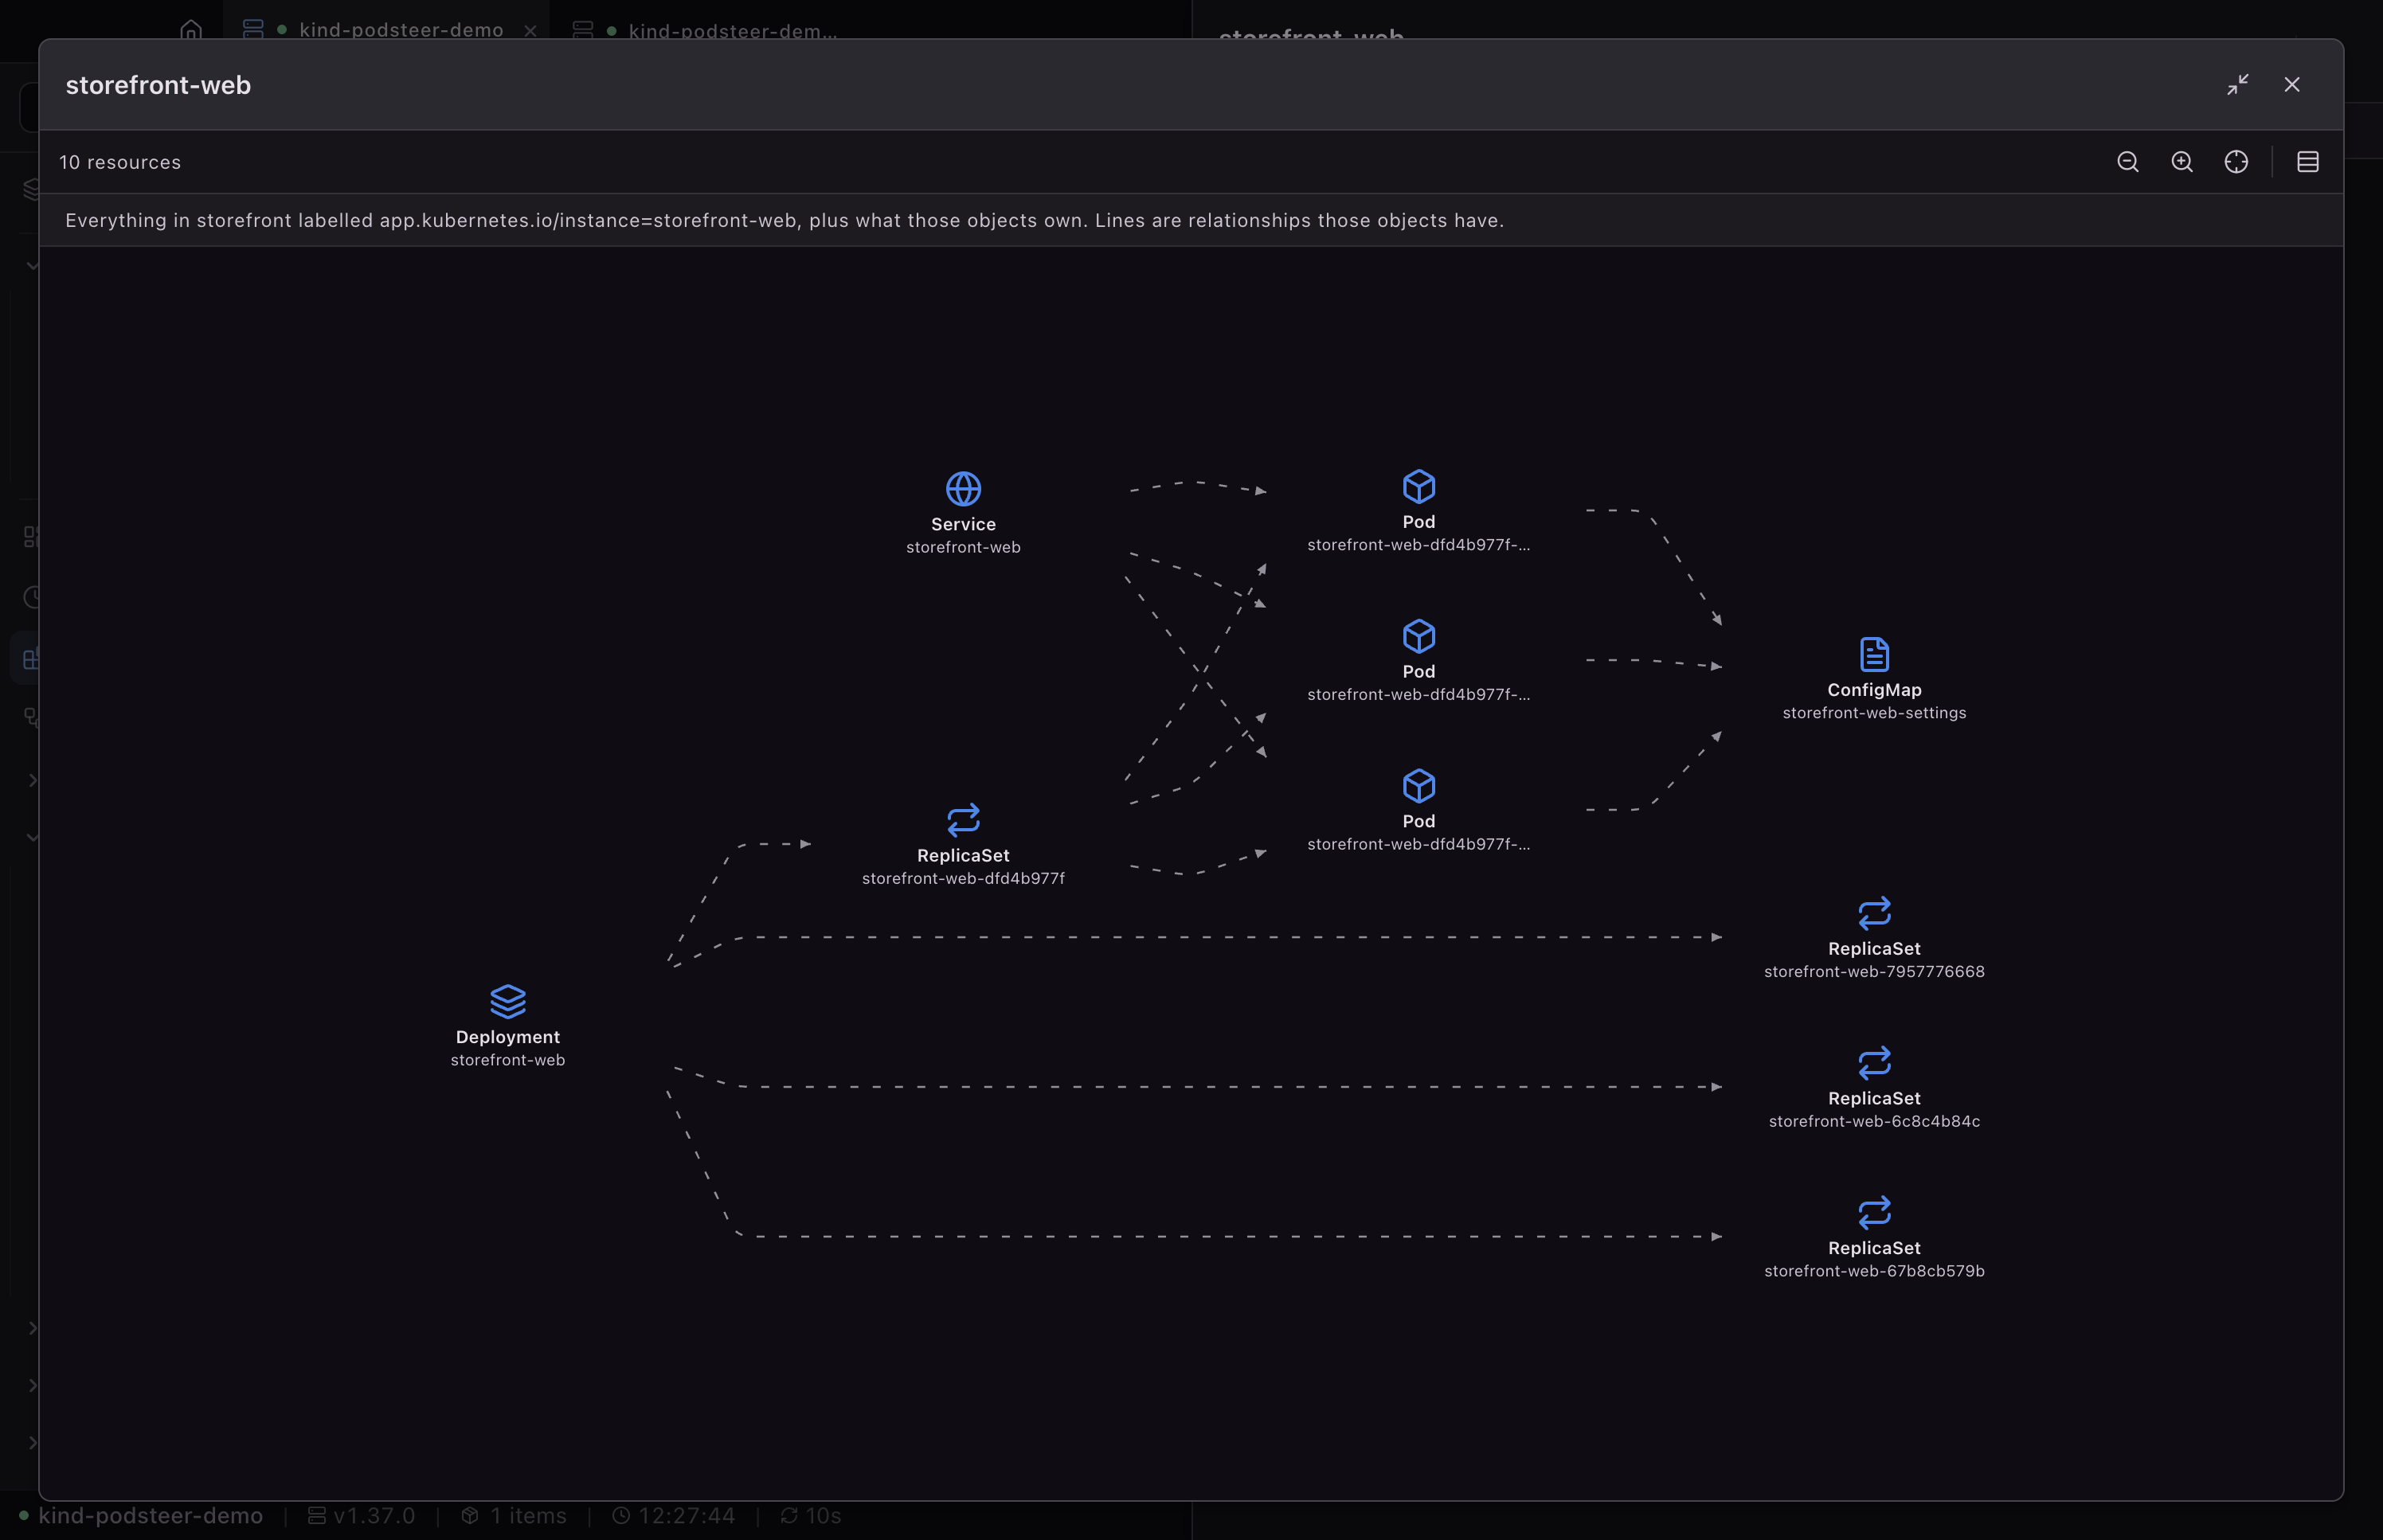Select the middle Pod cube icon
Image resolution: width=2383 pixels, height=1540 pixels.
point(1418,636)
